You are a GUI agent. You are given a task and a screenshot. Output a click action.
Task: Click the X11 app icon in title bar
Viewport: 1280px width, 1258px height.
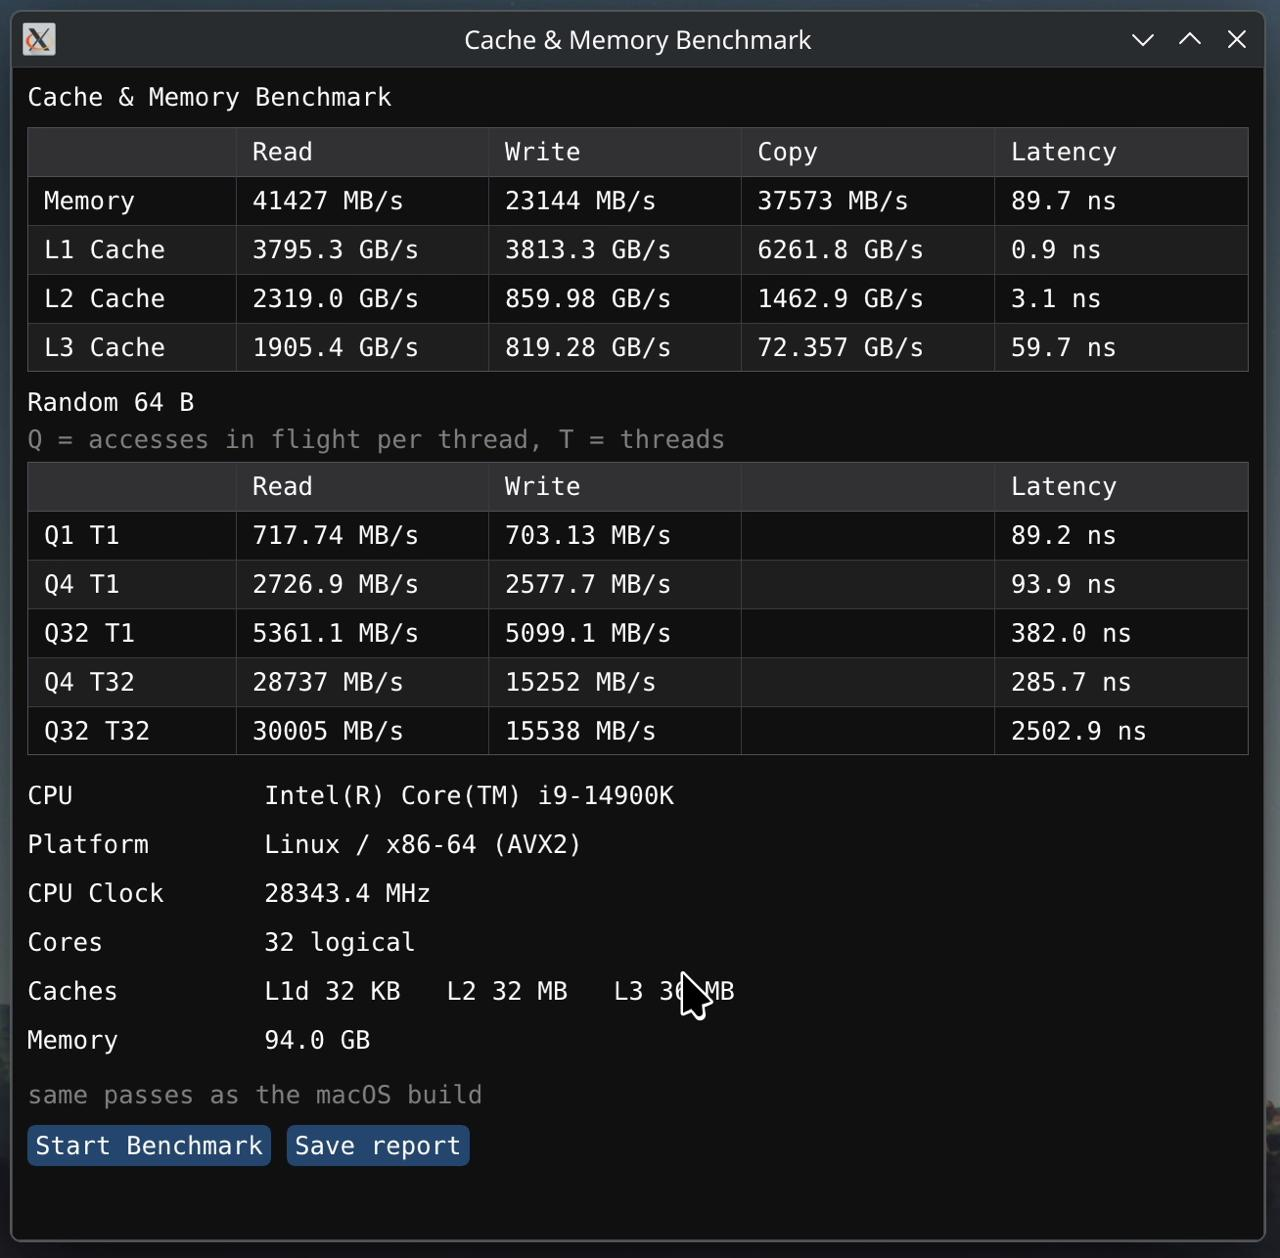coord(39,40)
